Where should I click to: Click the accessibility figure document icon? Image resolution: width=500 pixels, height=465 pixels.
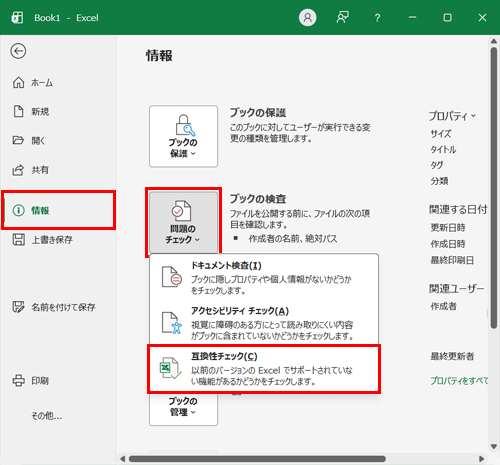[x=172, y=323]
